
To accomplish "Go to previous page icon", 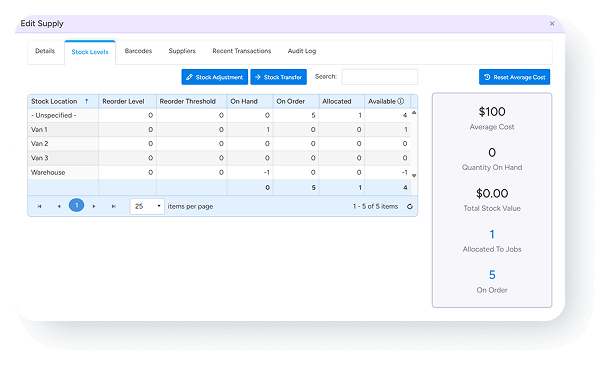I will 59,206.
